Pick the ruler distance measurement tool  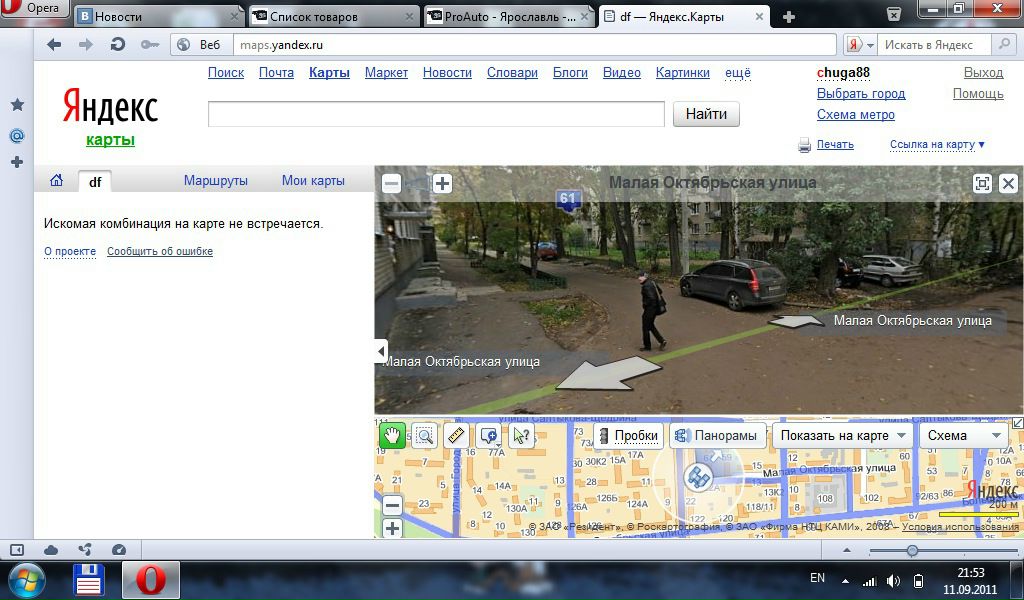(x=456, y=436)
